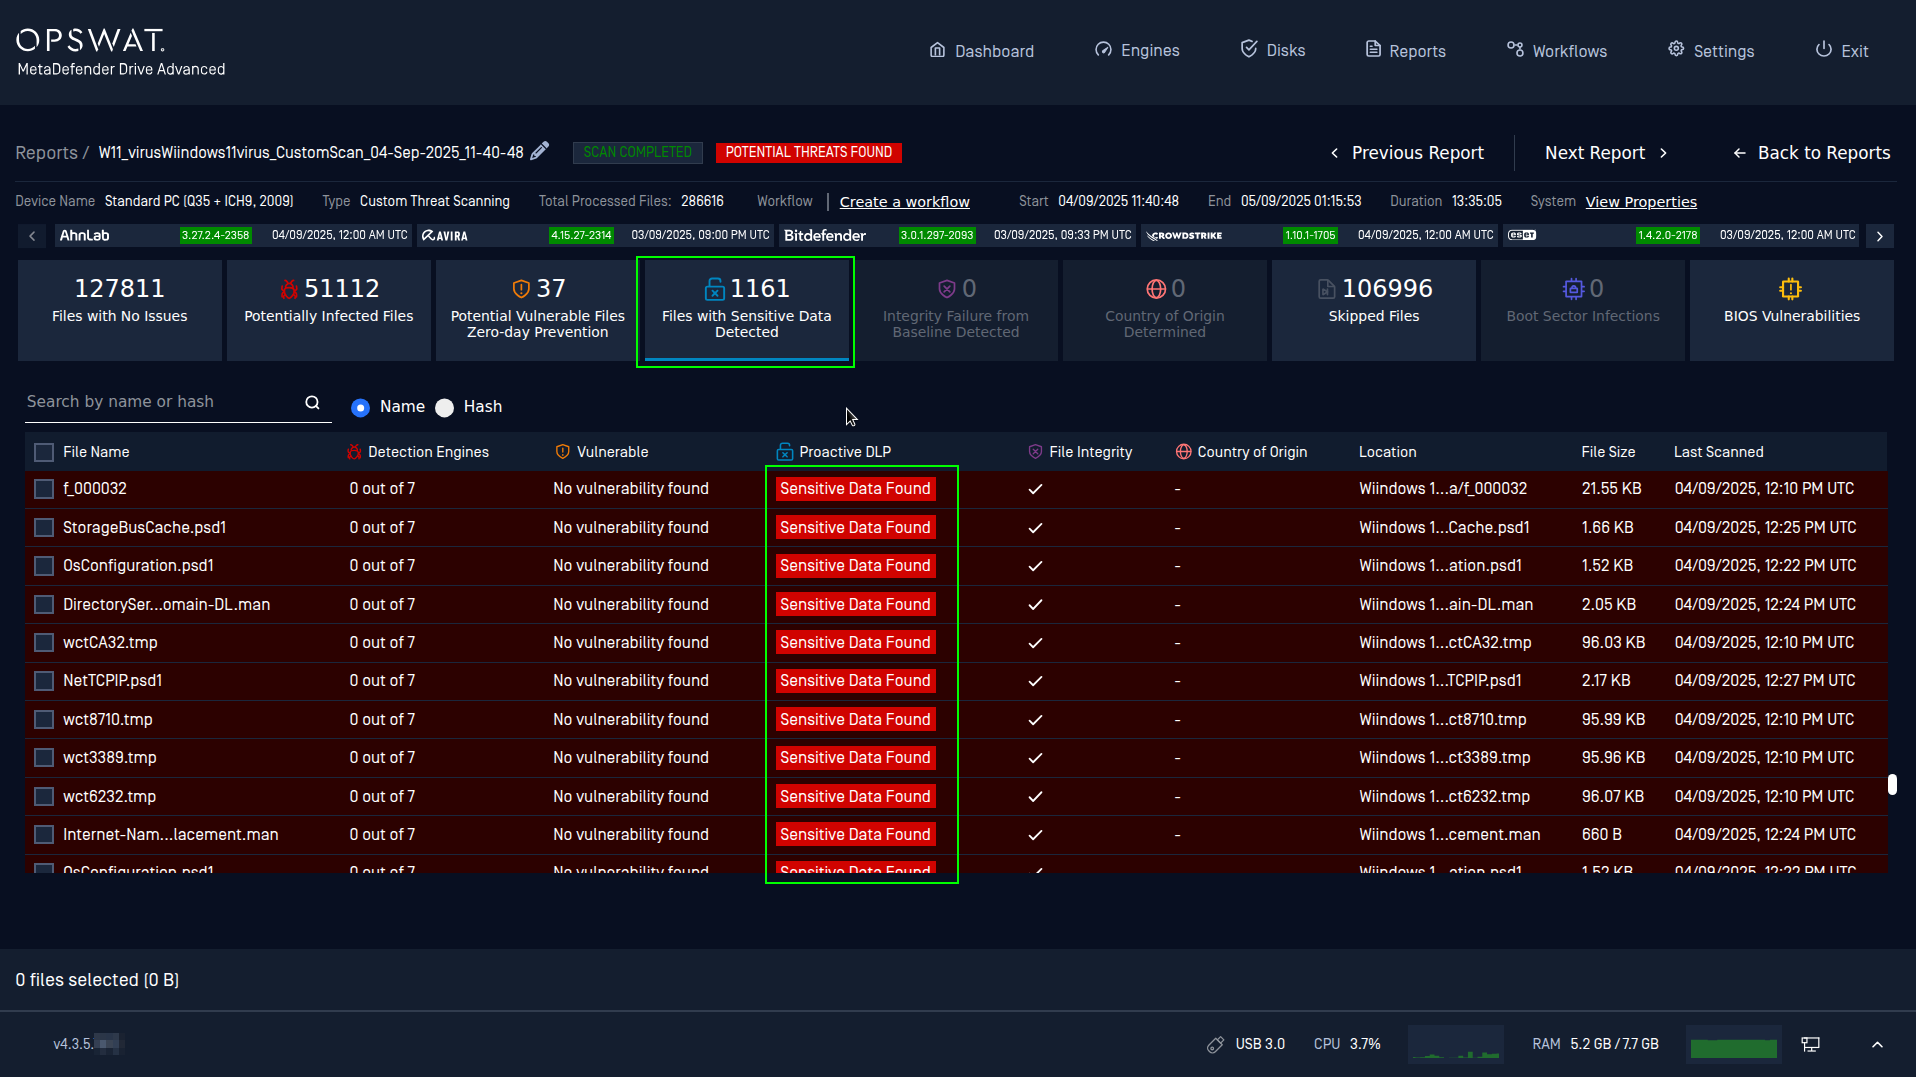Select the BIOS Vulnerabilities tab

click(x=1791, y=310)
